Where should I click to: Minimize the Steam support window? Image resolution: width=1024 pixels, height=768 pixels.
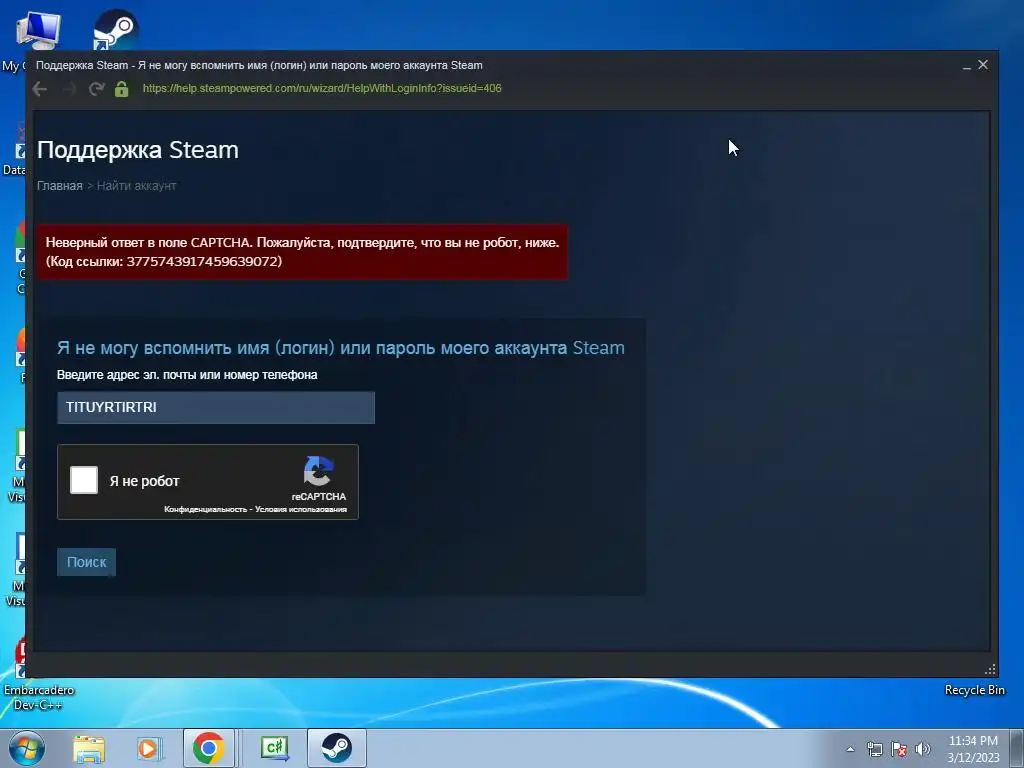[x=967, y=65]
